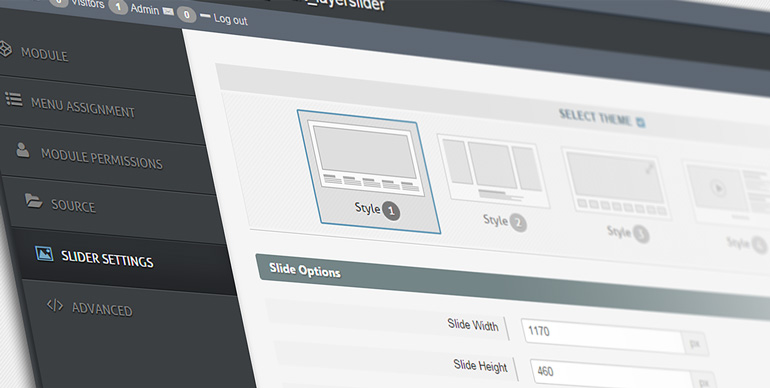Choose the Style 1 theme thumbnail
This screenshot has width=770, height=388.
(368, 171)
